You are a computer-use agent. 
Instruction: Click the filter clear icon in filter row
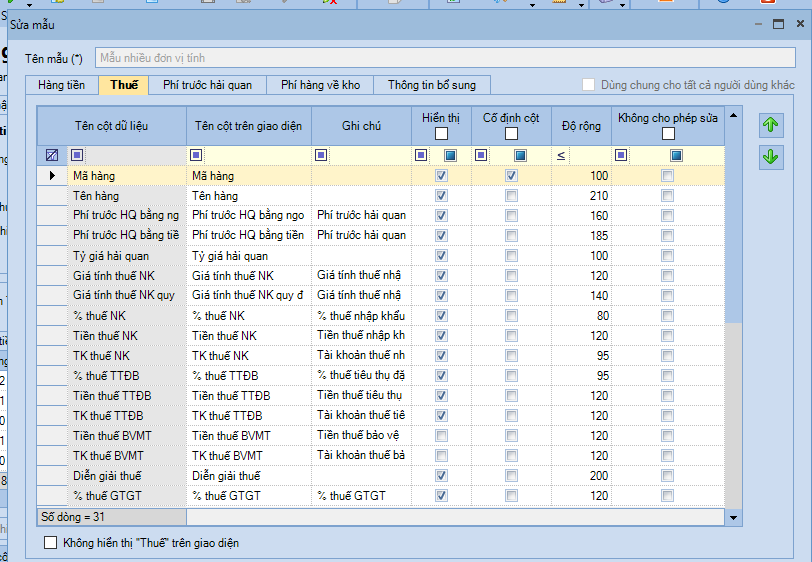click(x=52, y=155)
